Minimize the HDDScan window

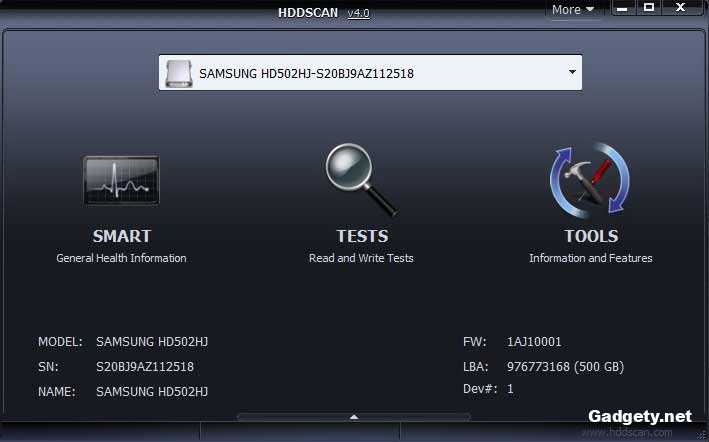(x=621, y=9)
